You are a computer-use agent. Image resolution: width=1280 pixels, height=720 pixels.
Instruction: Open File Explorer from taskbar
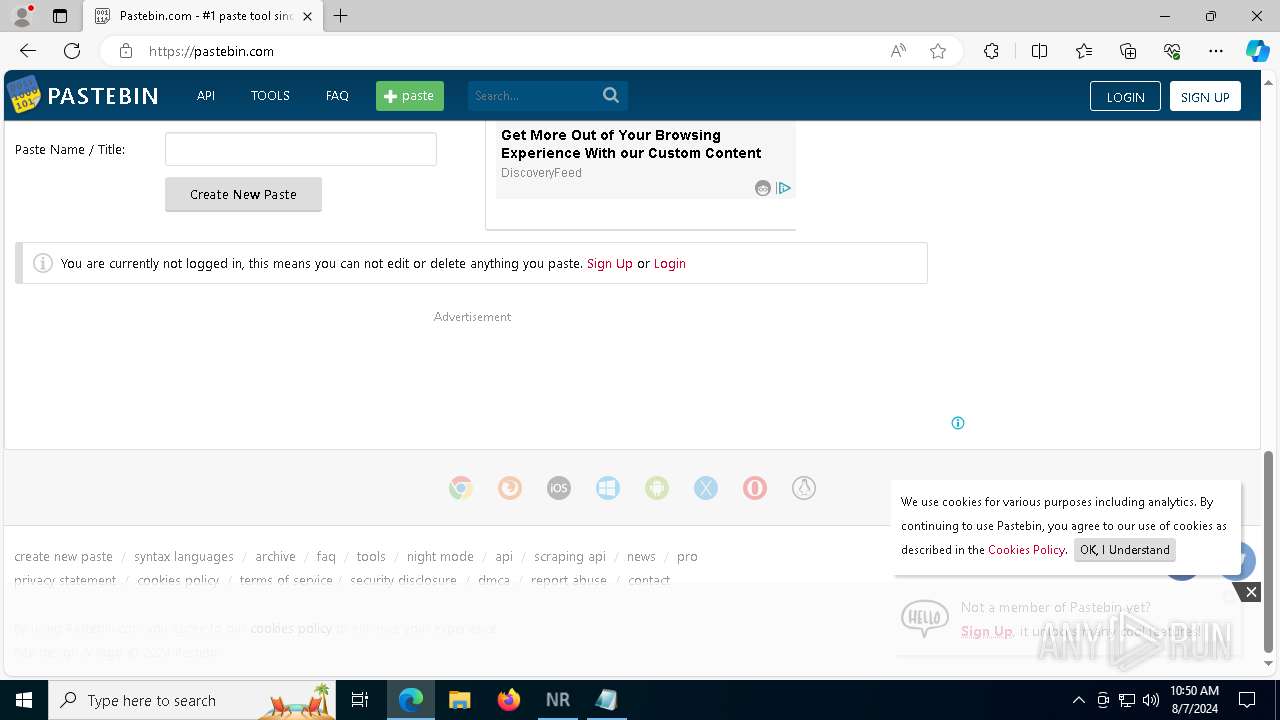(459, 700)
